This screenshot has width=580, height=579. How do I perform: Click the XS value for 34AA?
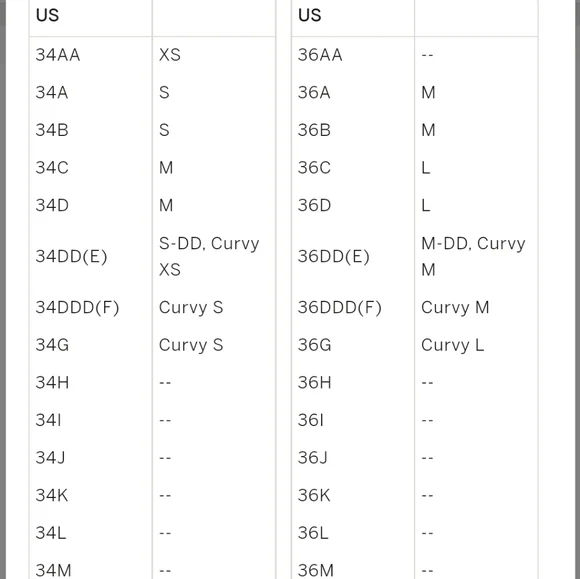pos(170,55)
